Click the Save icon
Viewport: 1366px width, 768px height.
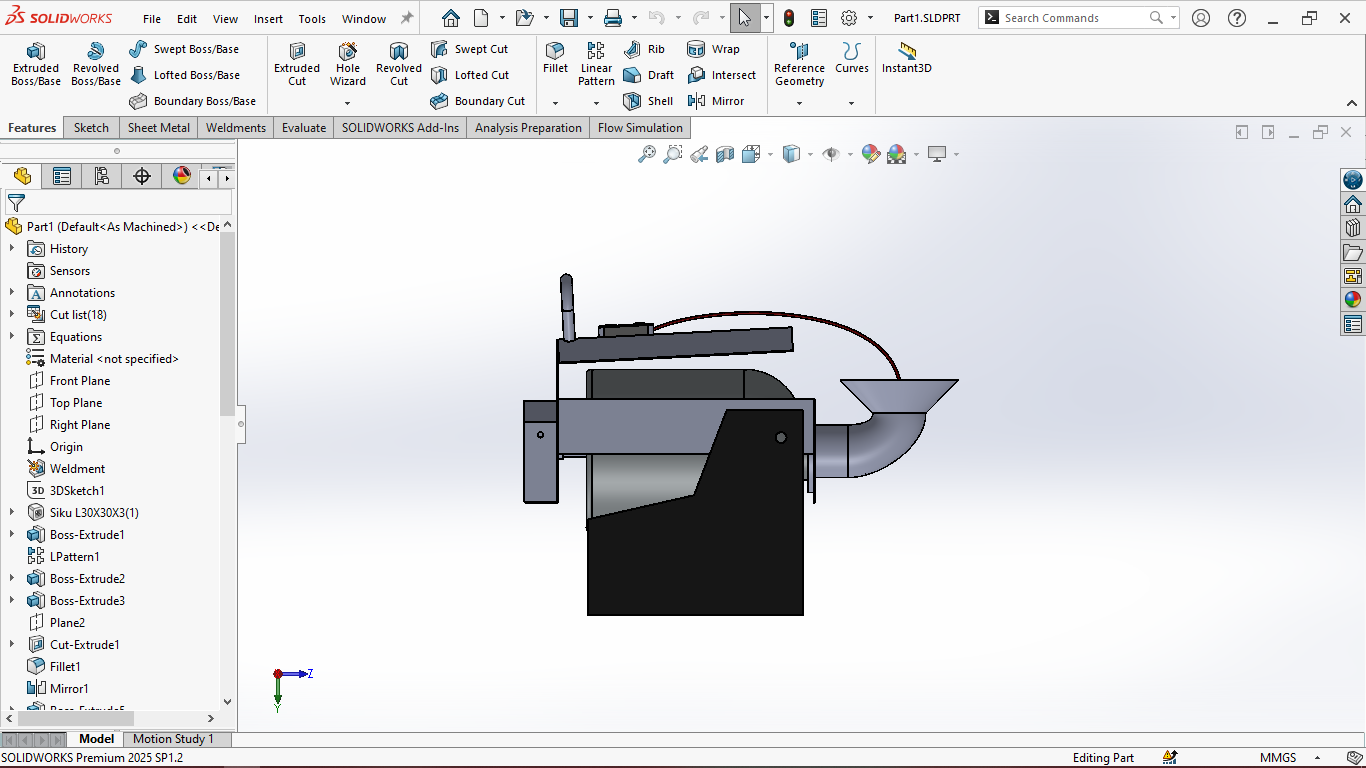[x=569, y=18]
